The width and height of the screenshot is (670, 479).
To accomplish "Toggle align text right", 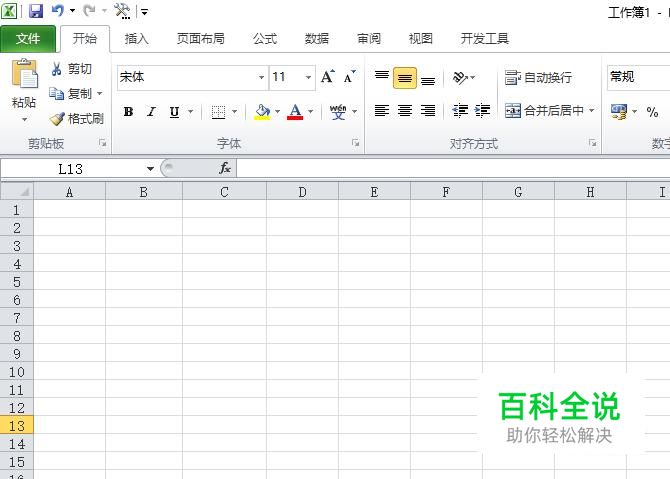I will [428, 111].
